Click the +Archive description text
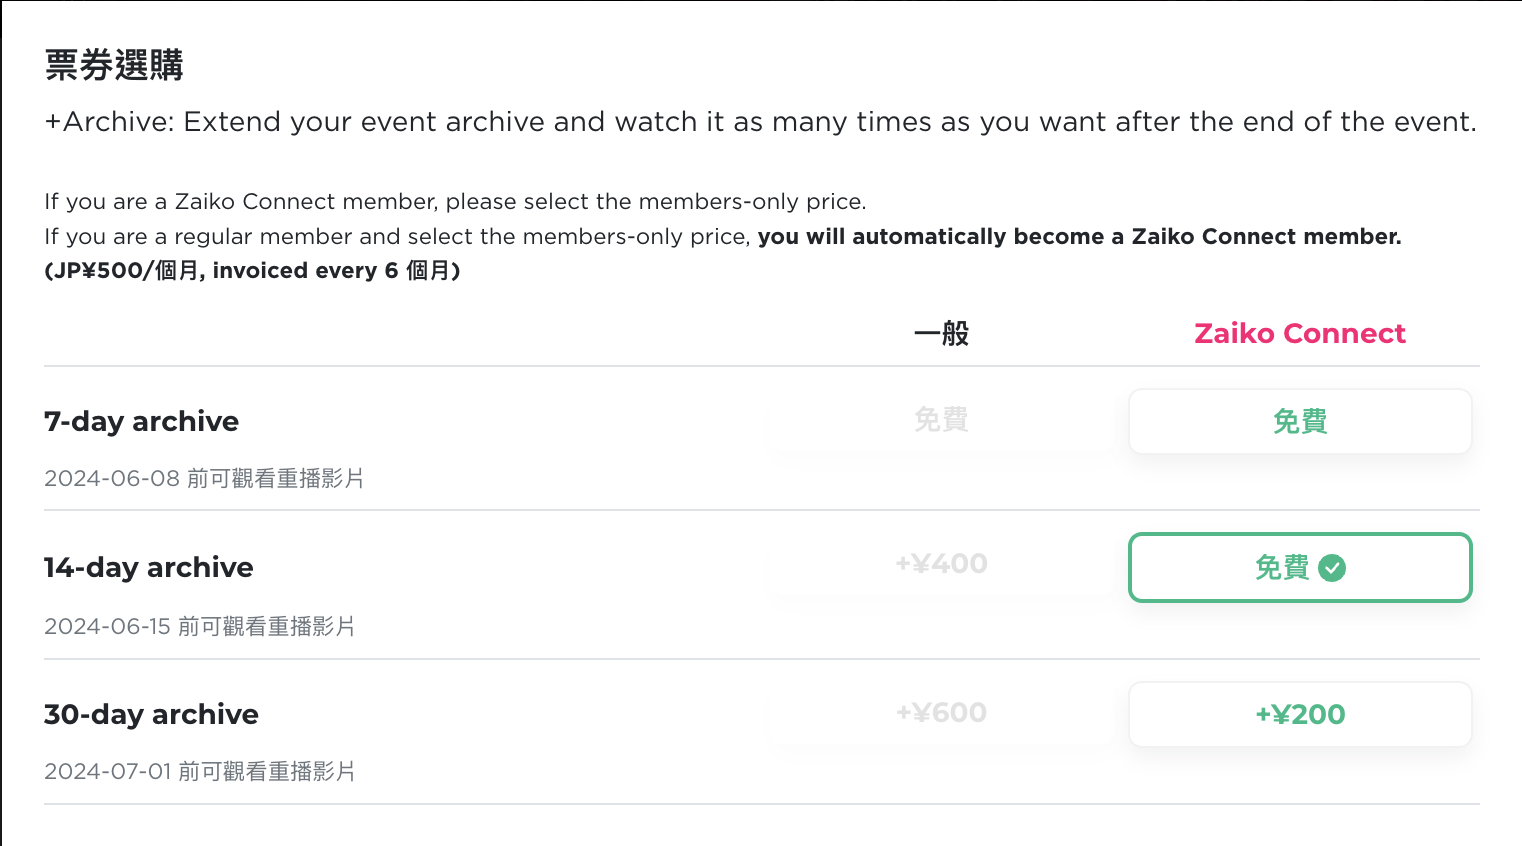 pos(760,122)
